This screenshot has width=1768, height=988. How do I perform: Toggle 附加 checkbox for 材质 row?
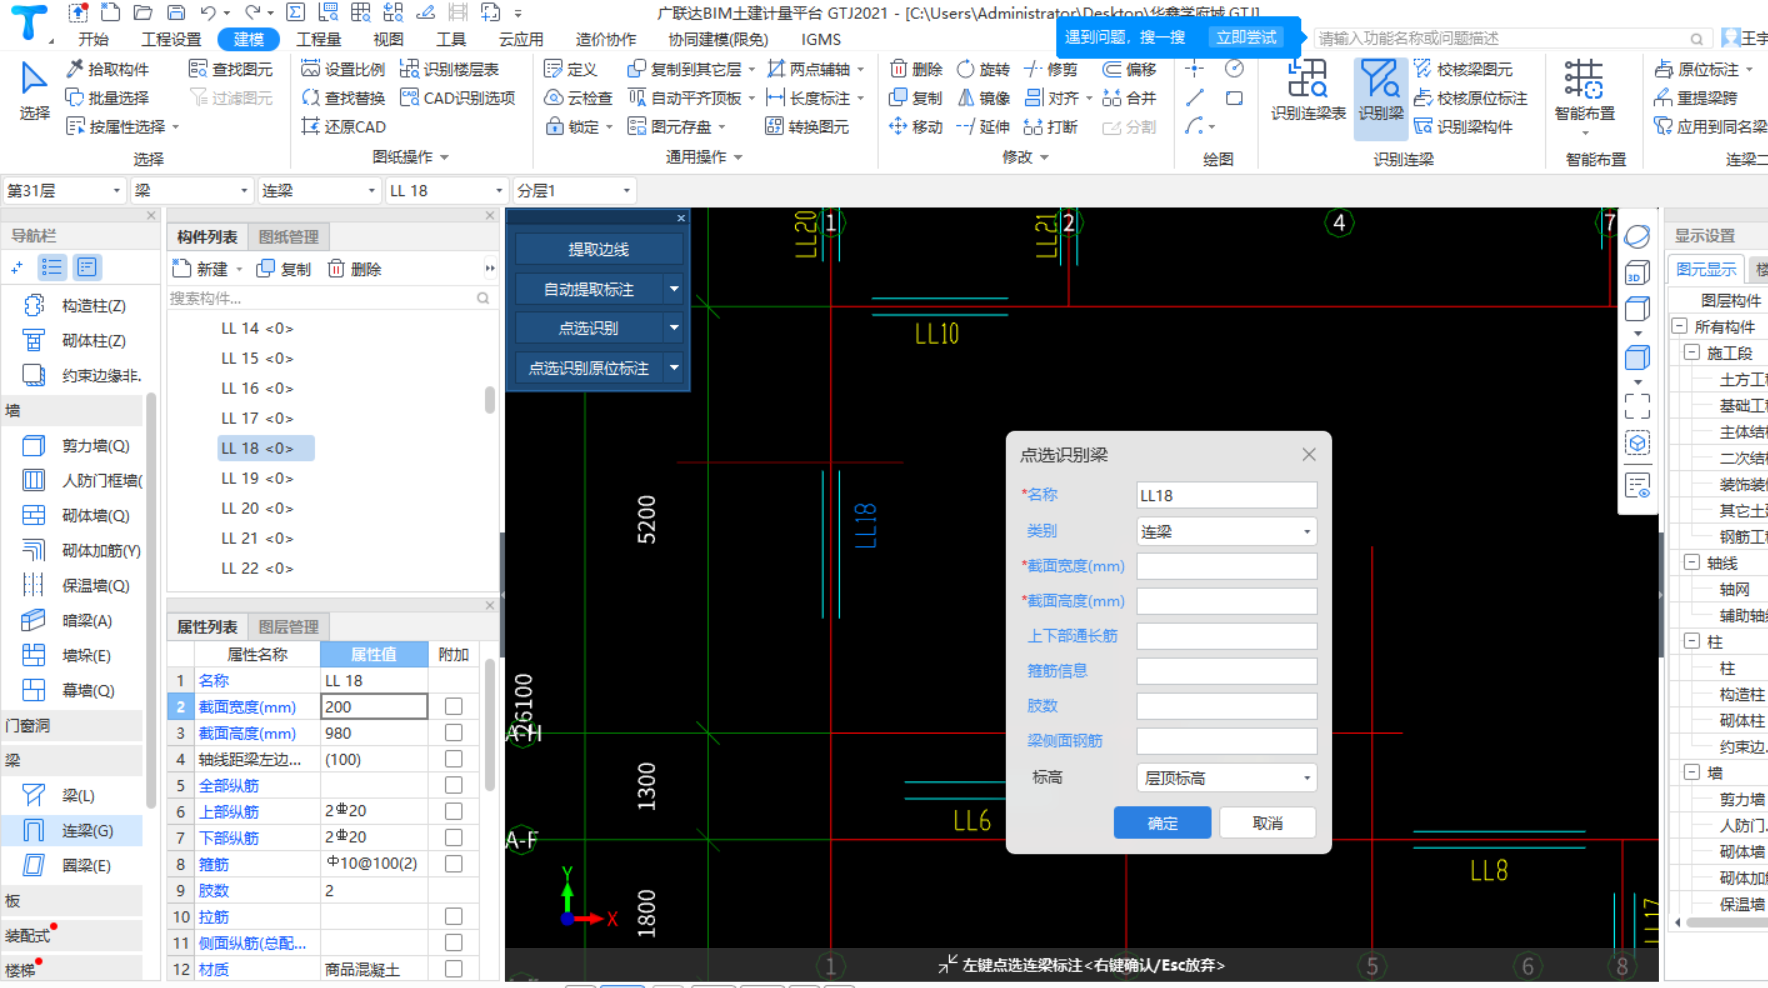[x=453, y=969]
